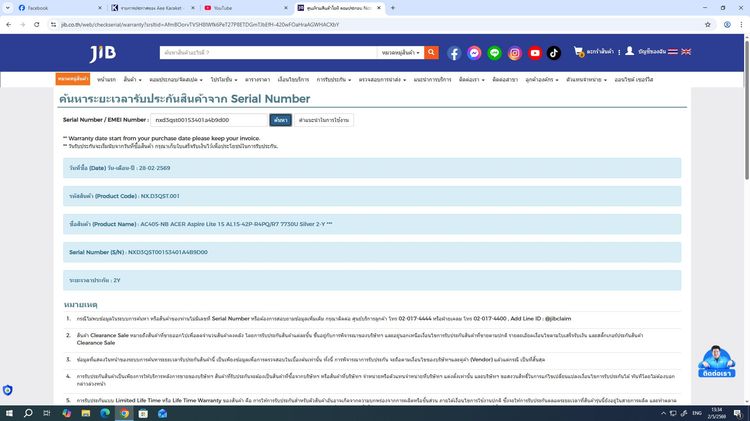Screen dimensions: 750x421
Task: Click the orange search magnifier button
Action: (431, 53)
